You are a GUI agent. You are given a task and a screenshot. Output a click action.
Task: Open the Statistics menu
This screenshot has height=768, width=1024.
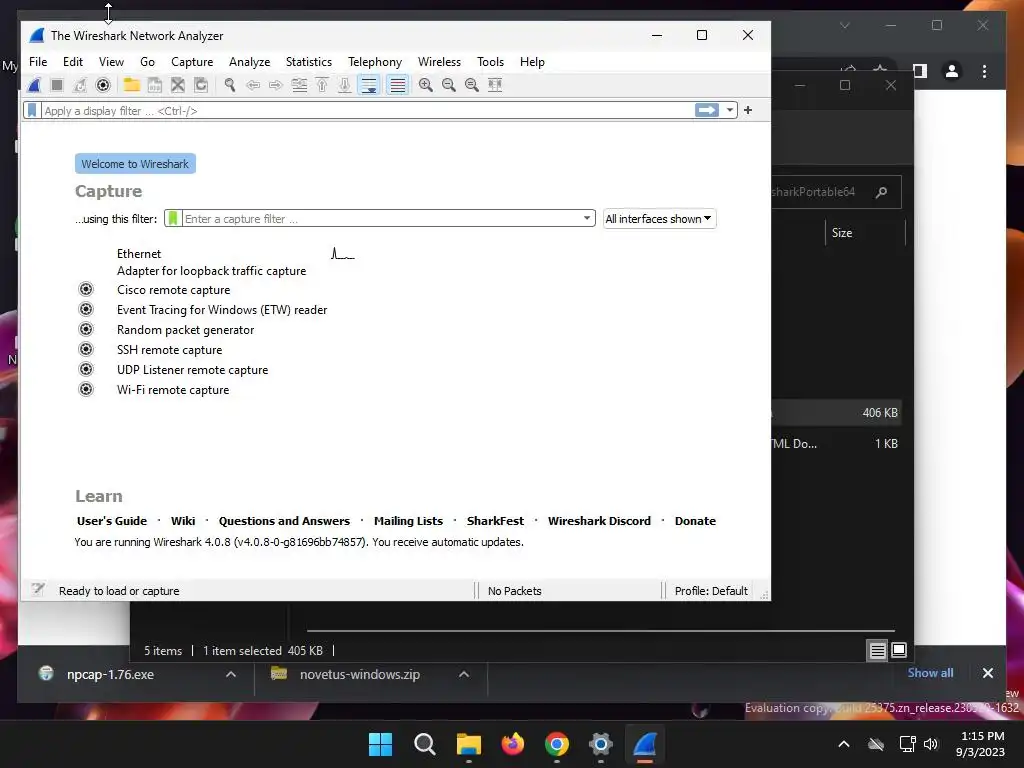pyautogui.click(x=309, y=62)
